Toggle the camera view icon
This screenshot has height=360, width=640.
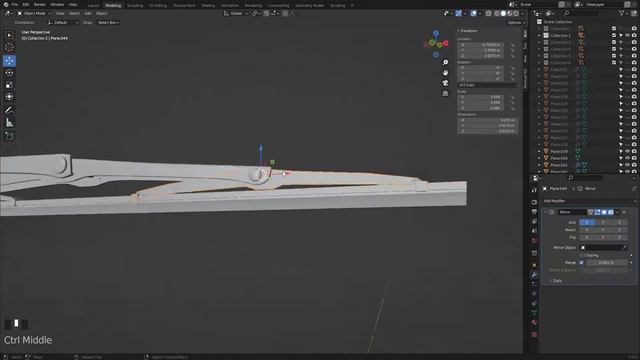tap(445, 83)
